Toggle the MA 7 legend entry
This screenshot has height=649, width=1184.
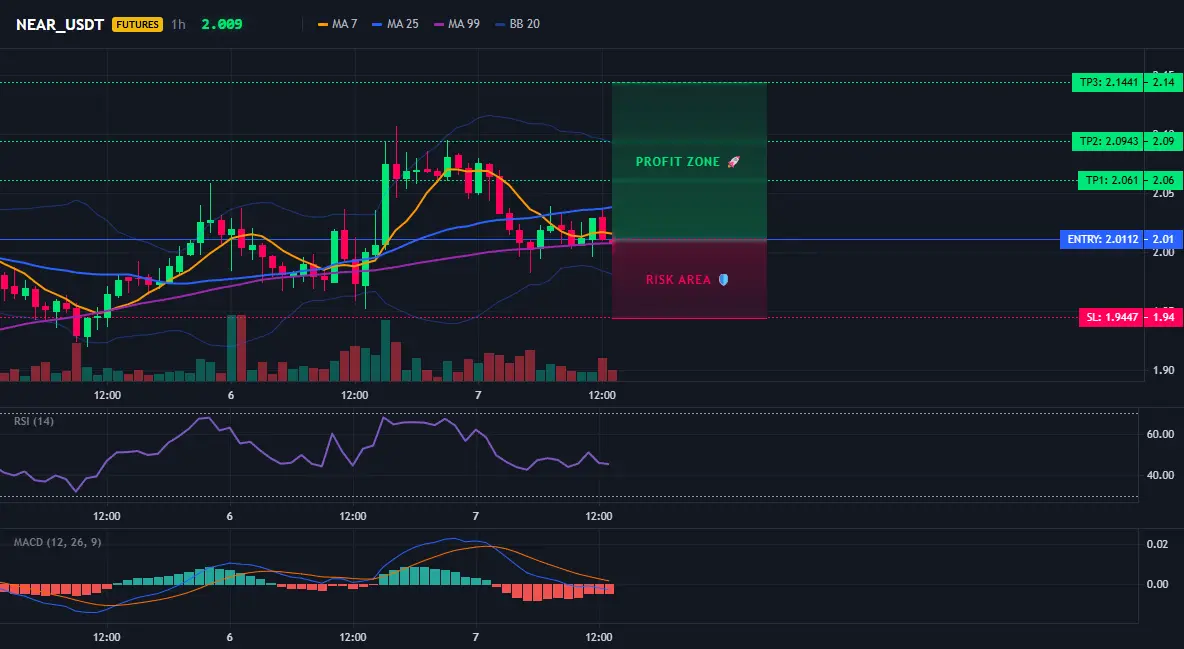[338, 24]
